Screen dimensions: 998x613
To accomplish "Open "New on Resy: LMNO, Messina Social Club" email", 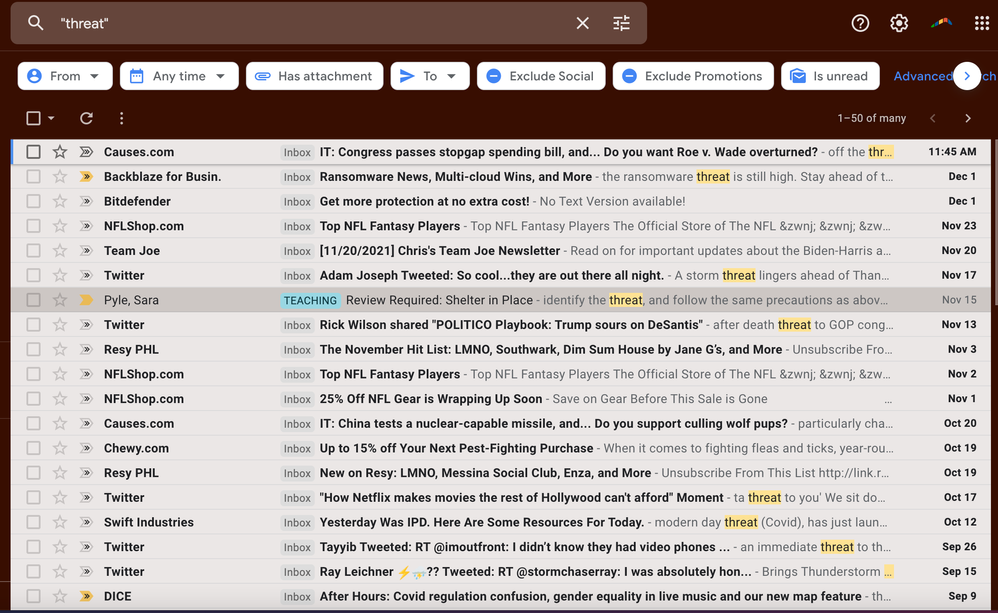I will coord(485,474).
